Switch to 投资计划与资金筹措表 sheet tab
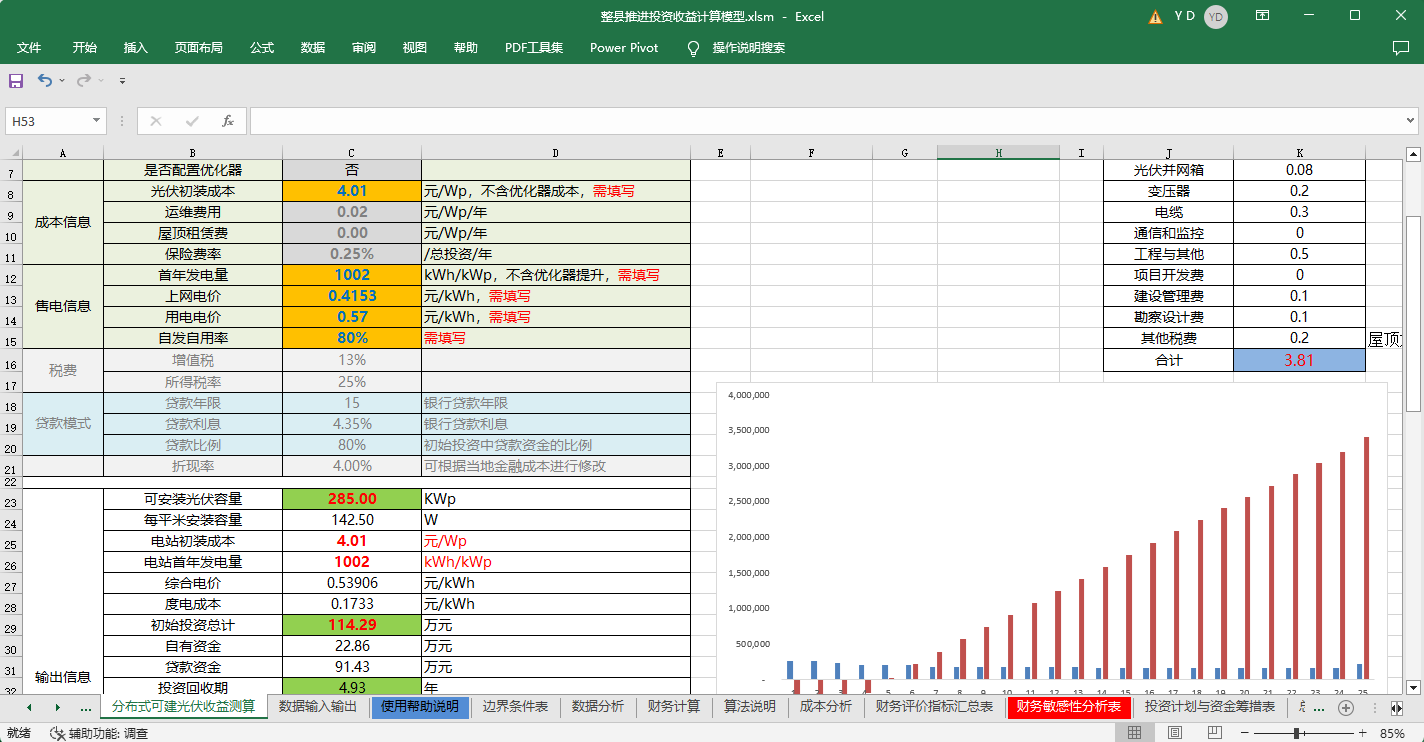 [x=1210, y=707]
